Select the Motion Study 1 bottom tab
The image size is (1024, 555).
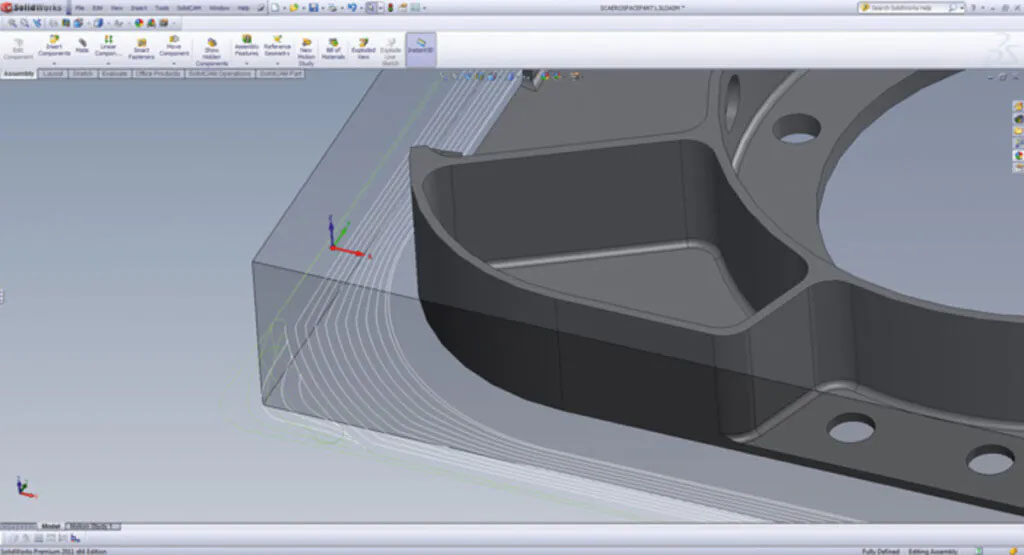[92, 526]
